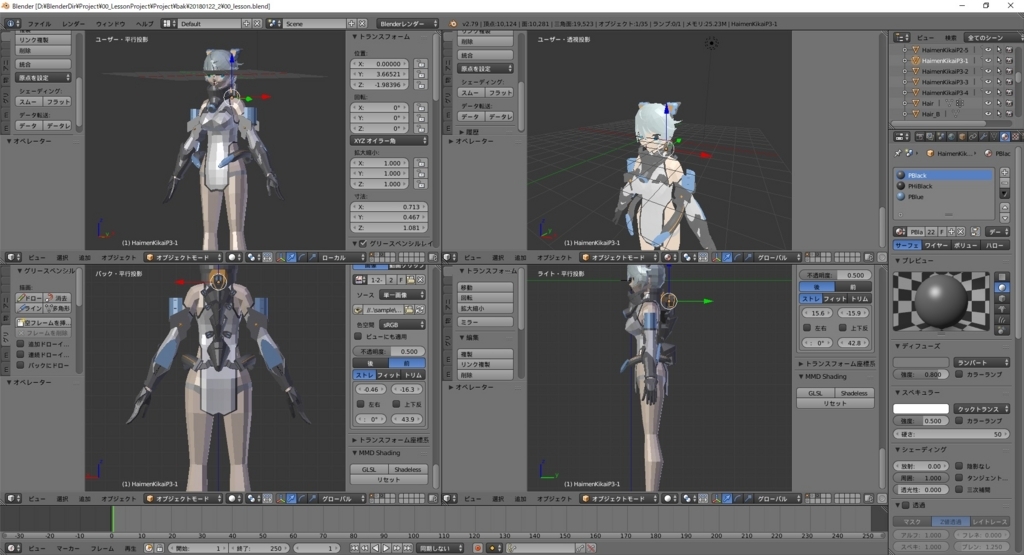Move the material slot up with the arrow icon
Image resolution: width=1024 pixels, height=555 pixels.
pyautogui.click(x=1004, y=208)
